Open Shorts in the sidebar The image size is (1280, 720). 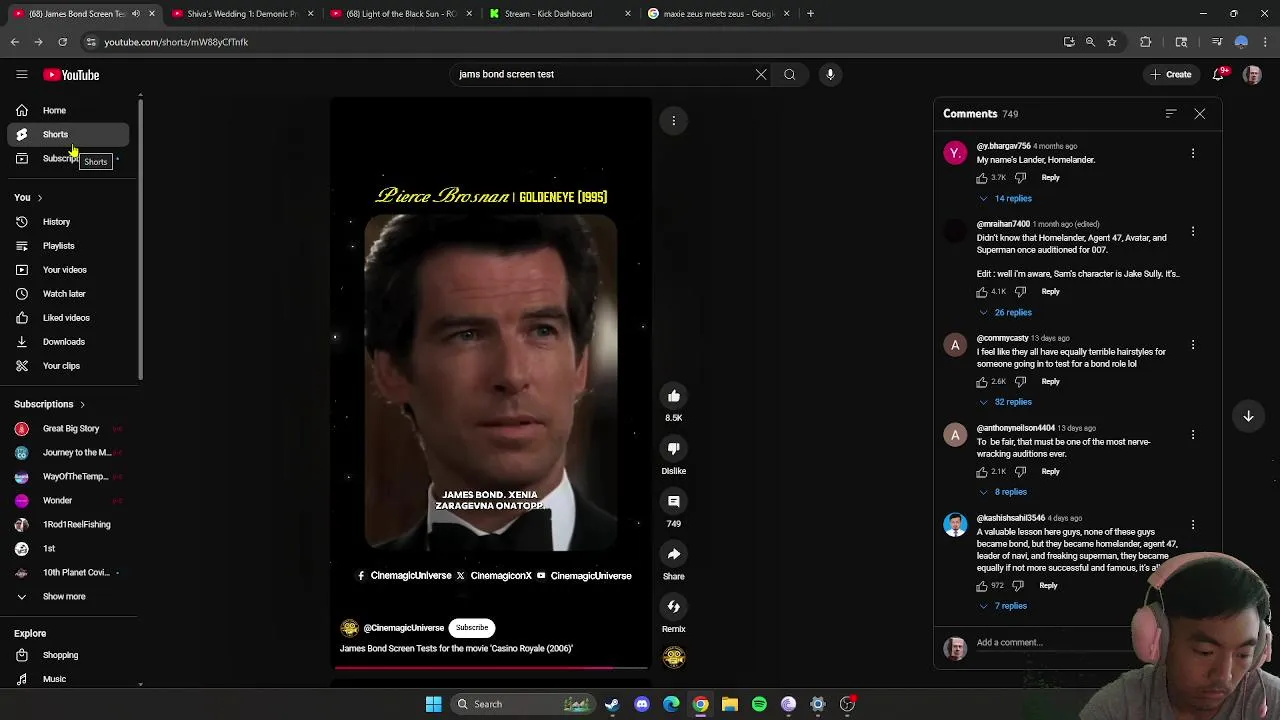(68, 135)
